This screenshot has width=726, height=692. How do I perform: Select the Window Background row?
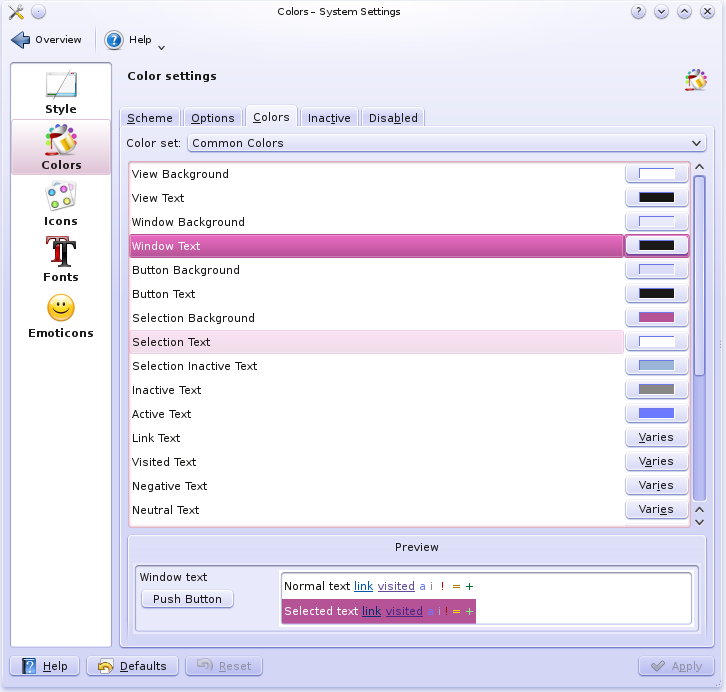point(376,222)
